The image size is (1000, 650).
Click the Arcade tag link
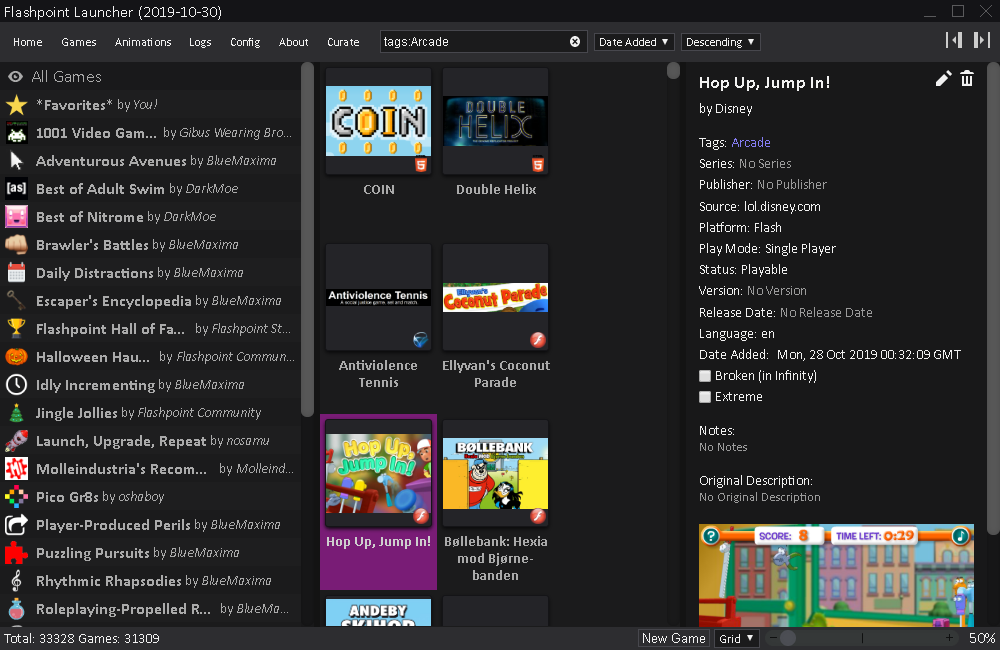(751, 143)
